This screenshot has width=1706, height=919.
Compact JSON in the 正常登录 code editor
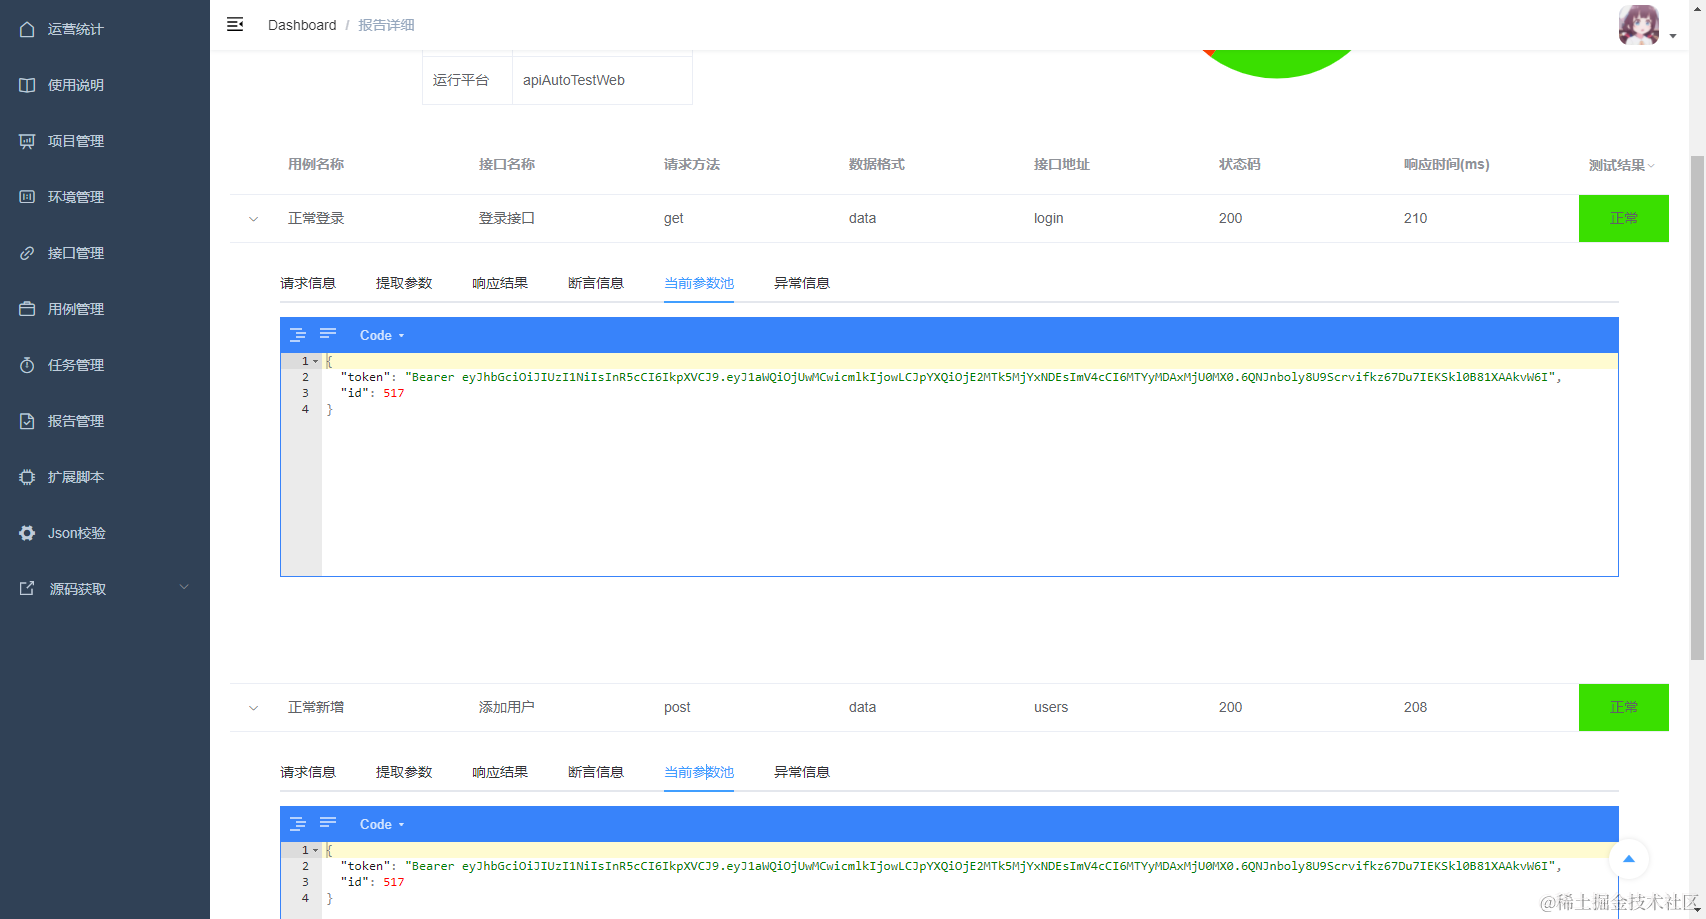pos(328,333)
